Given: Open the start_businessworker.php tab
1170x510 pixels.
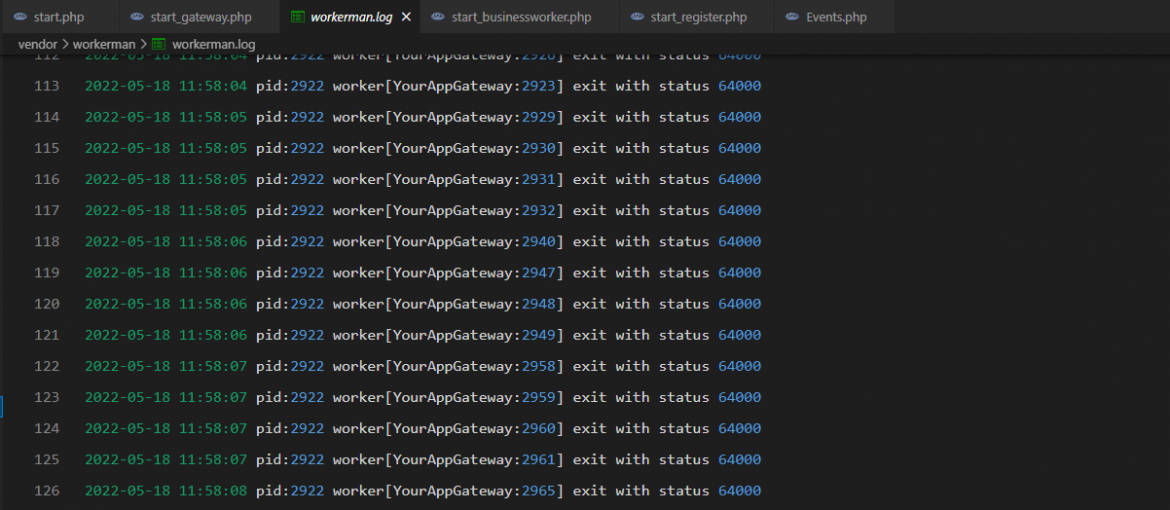Looking at the screenshot, I should pos(519,16).
